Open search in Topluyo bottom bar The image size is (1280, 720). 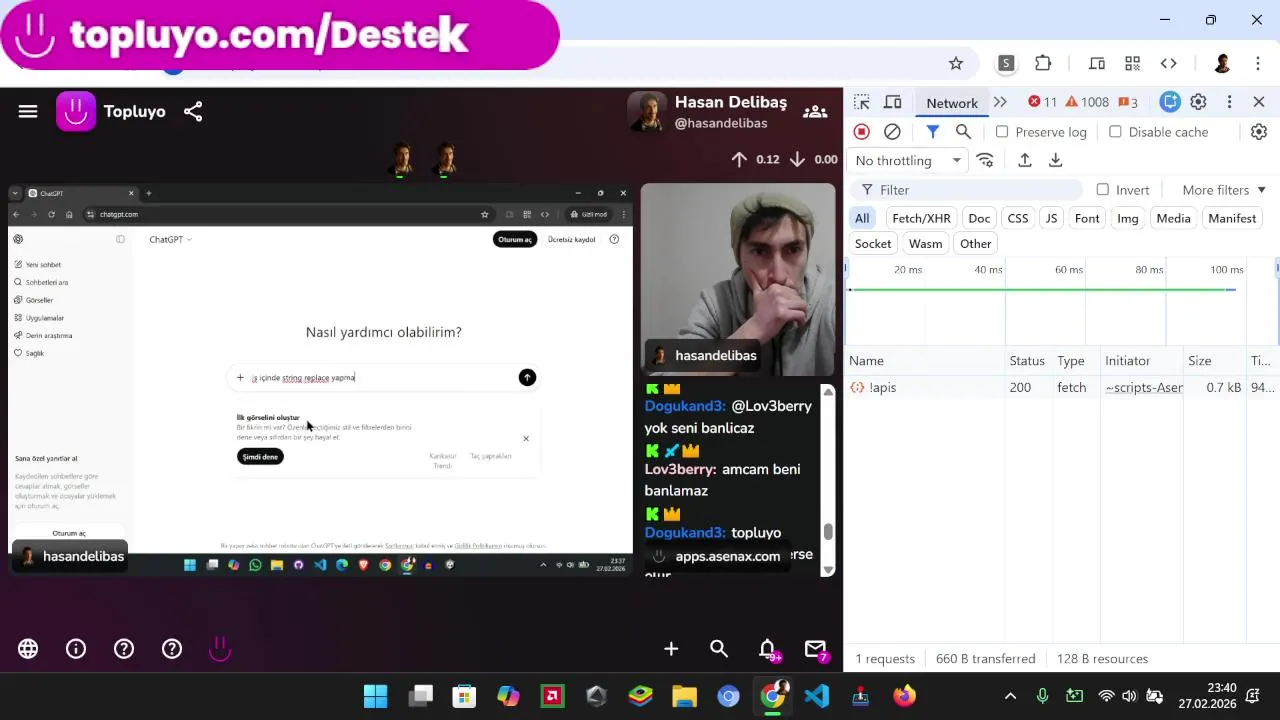(x=719, y=649)
